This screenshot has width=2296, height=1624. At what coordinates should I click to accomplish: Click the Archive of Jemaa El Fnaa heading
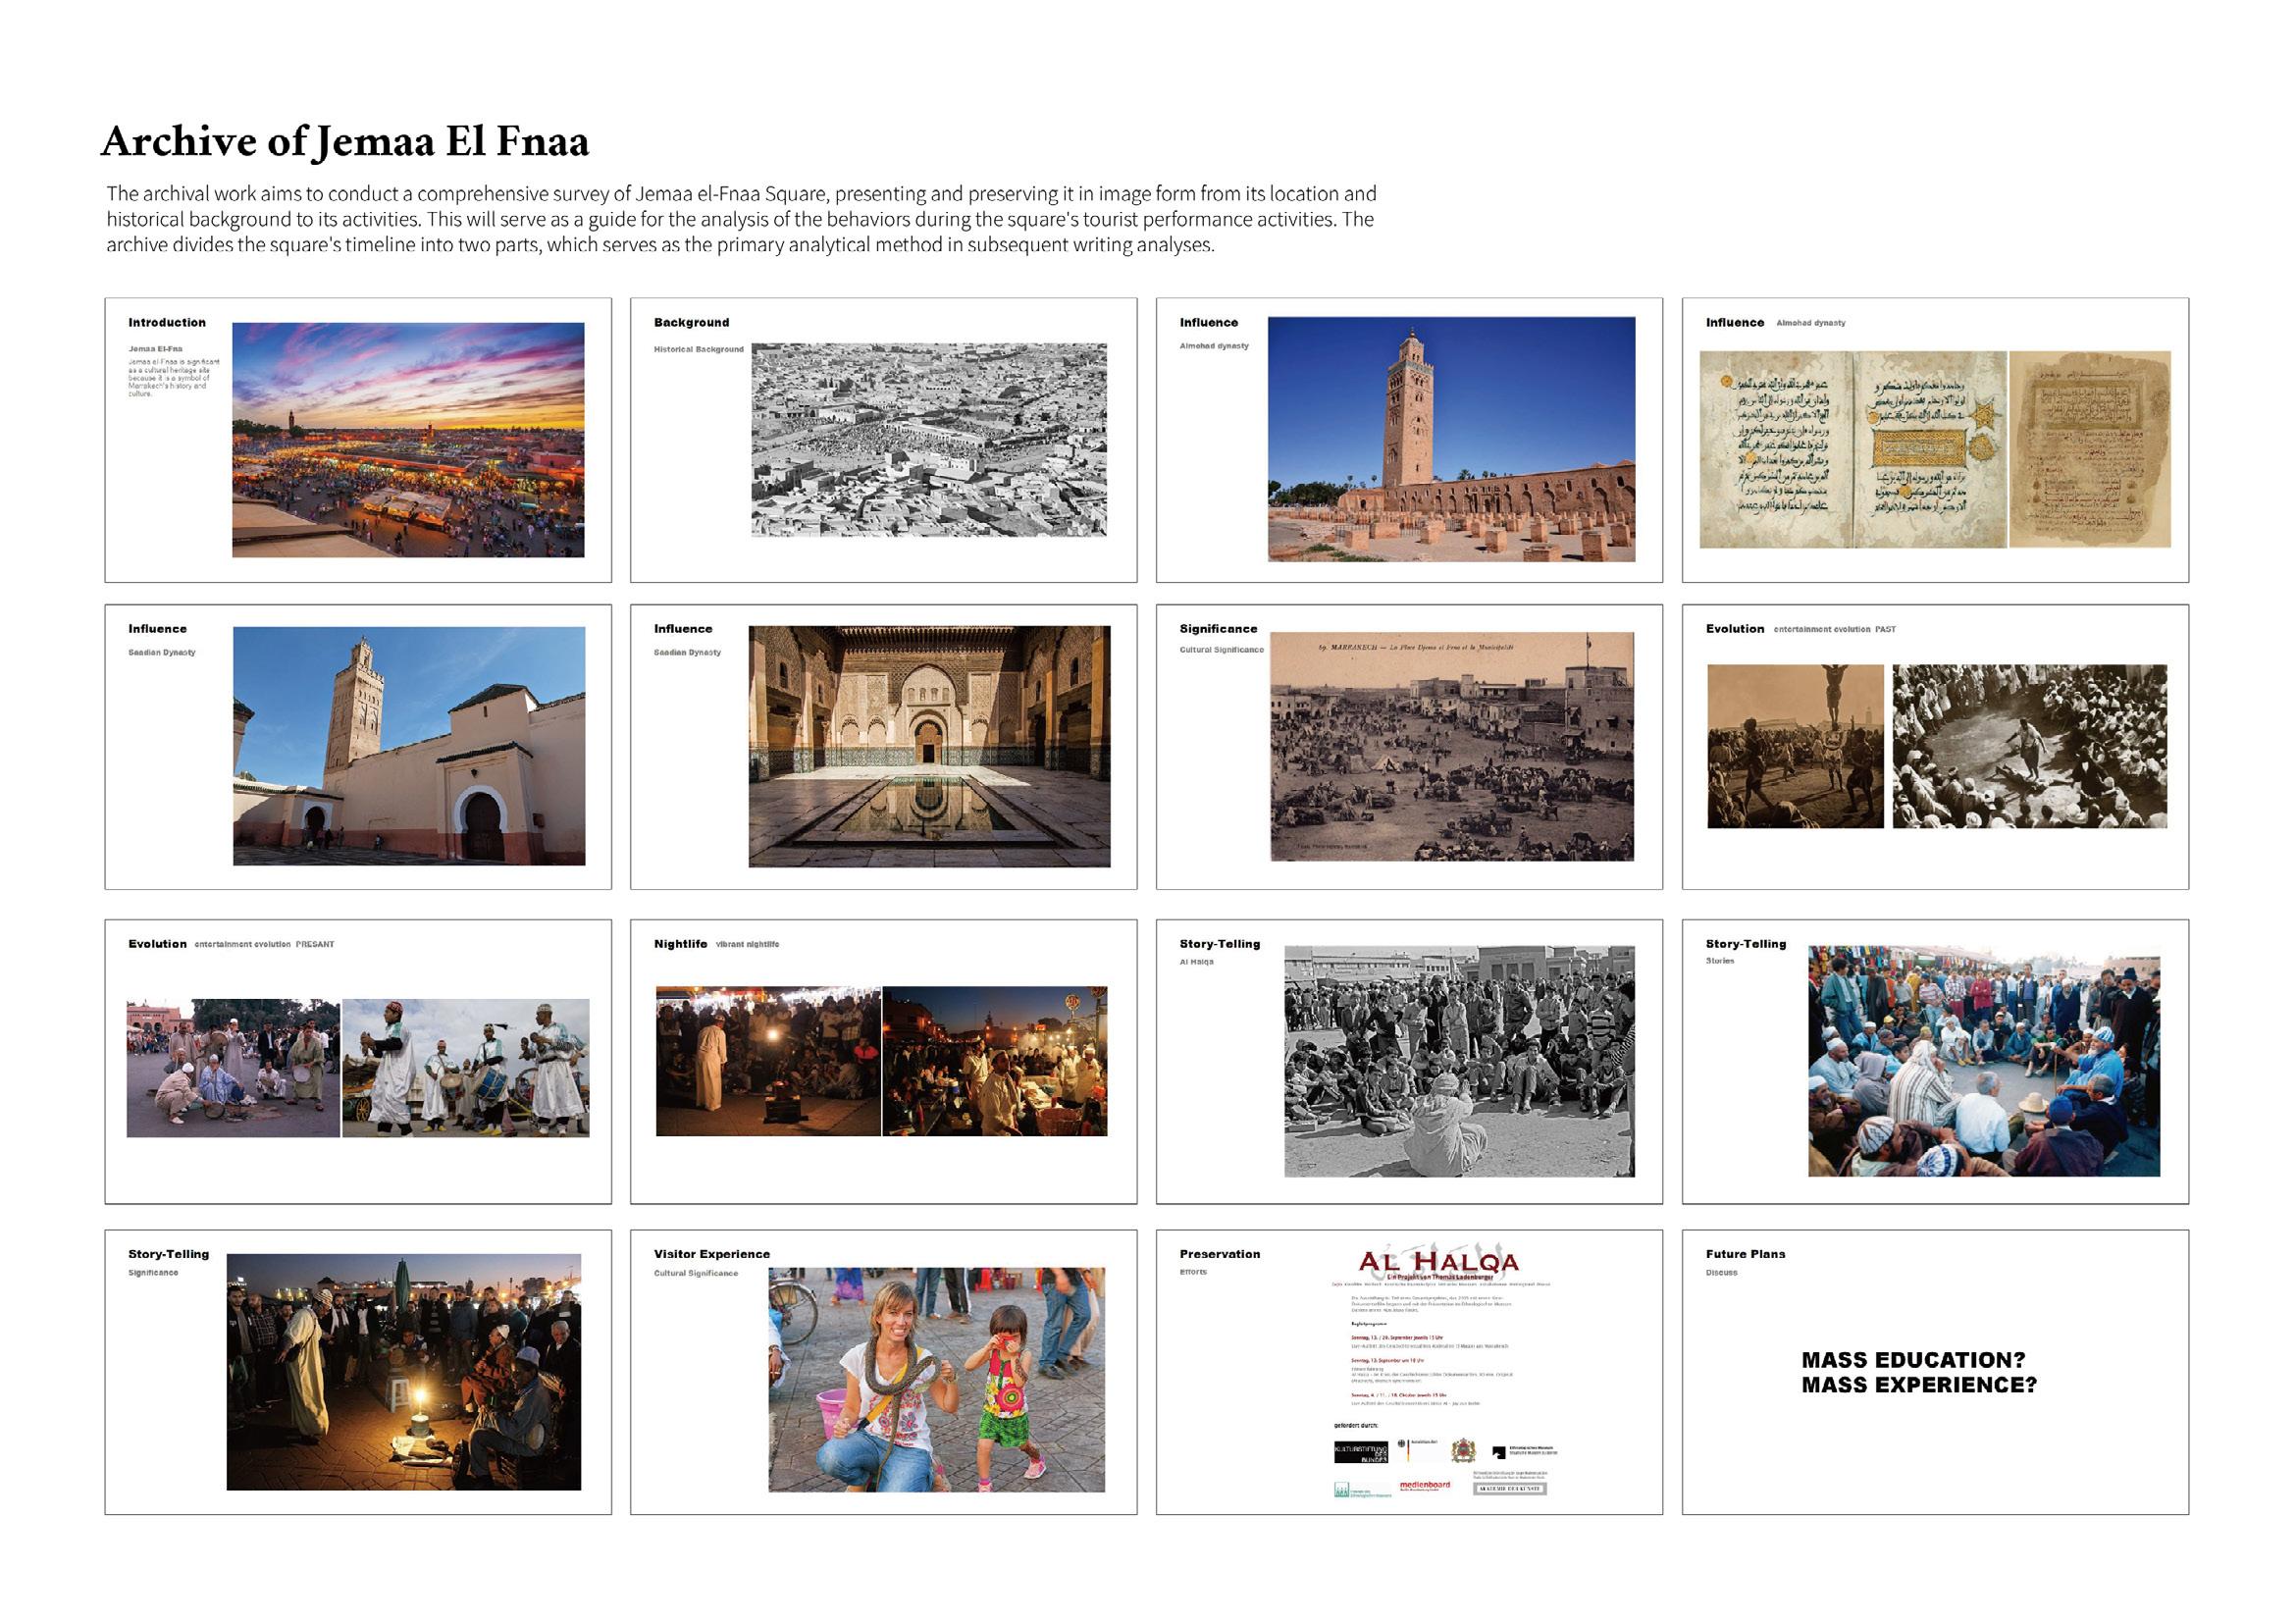pyautogui.click(x=345, y=141)
